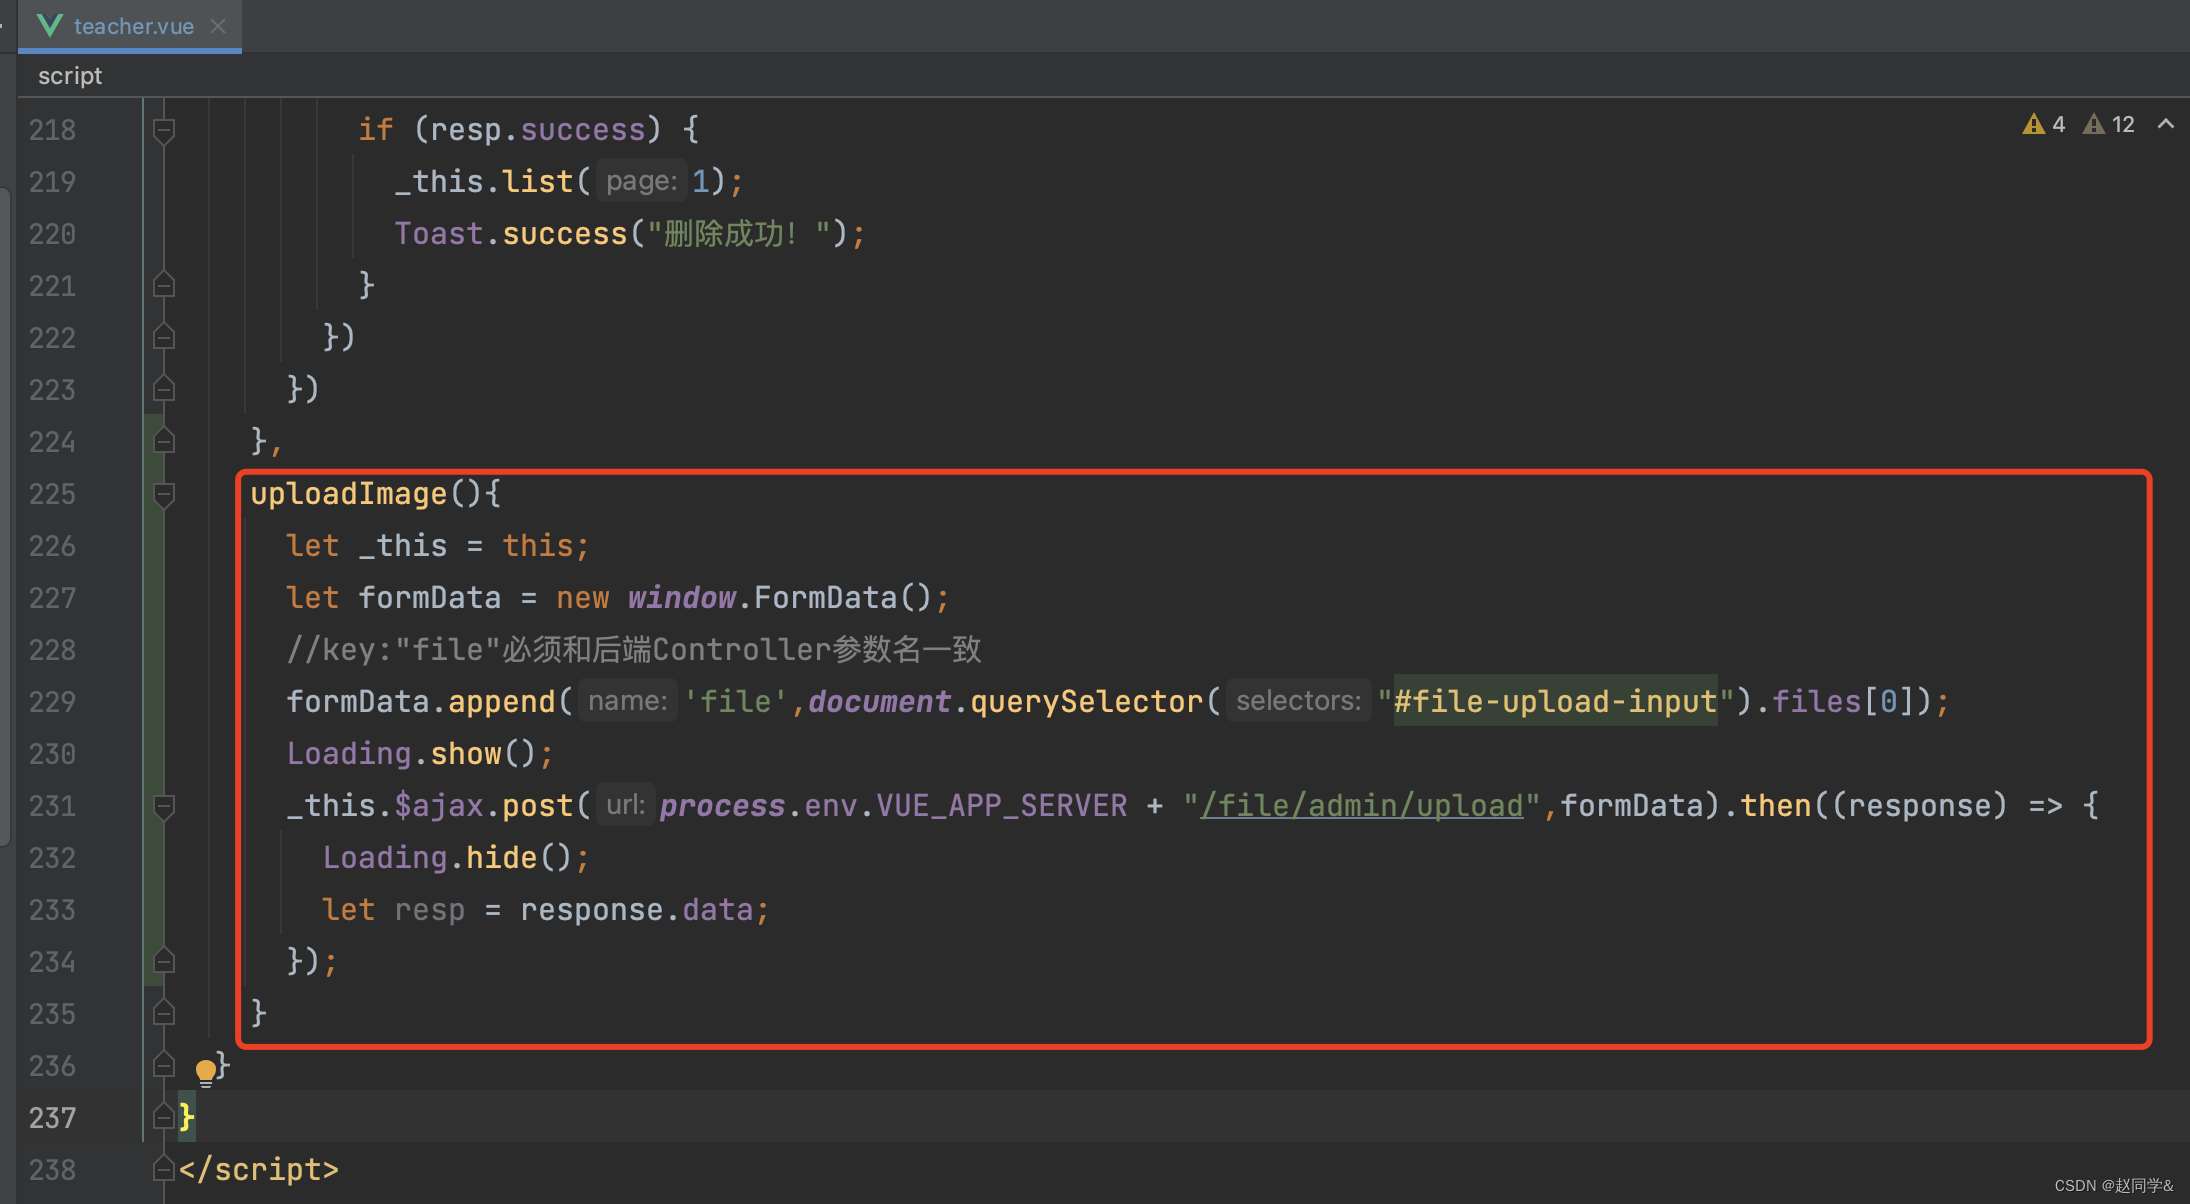Collapse the uploadImage function at line 225
Screen dimensions: 2190x1204
pyautogui.click(x=164, y=494)
